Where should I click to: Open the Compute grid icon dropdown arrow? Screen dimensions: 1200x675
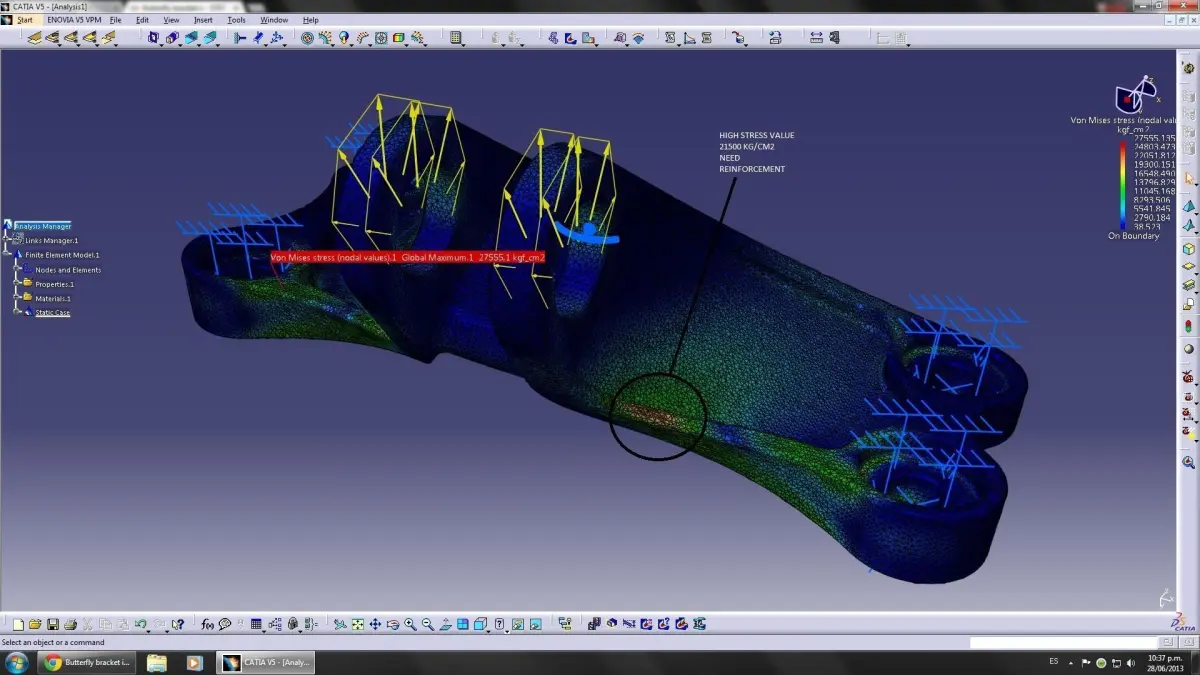464,44
